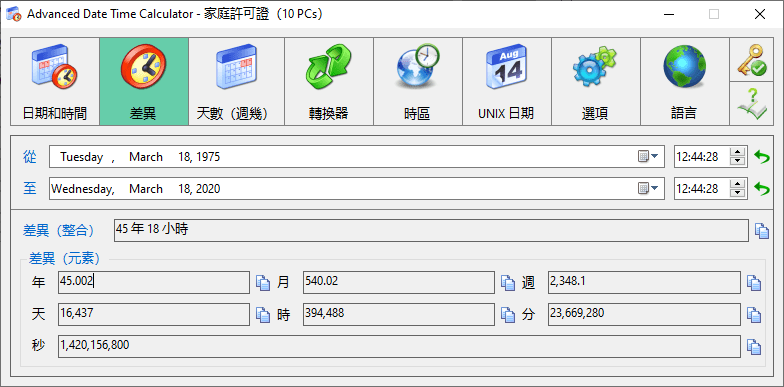This screenshot has height=387, width=784.
Task: Copy the 分 value 23,669,280
Action: (x=754, y=314)
